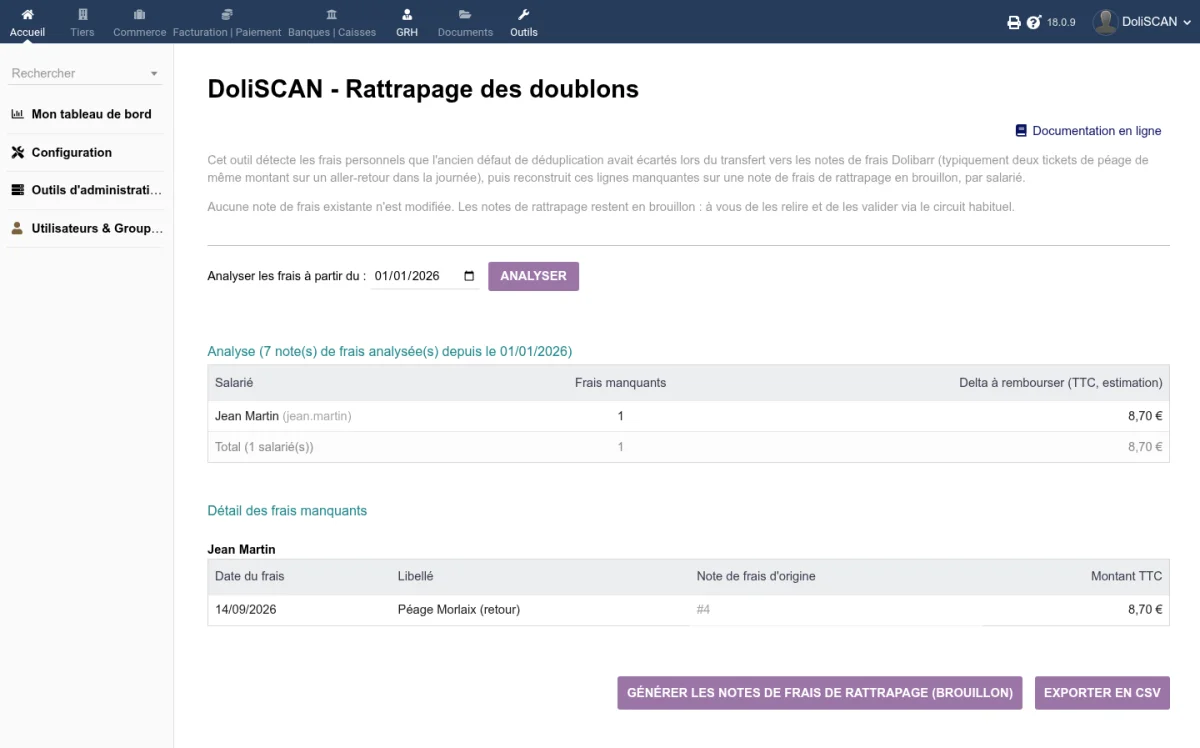Click the Delta à rembourser column header
The width and height of the screenshot is (1200, 748).
1061,382
